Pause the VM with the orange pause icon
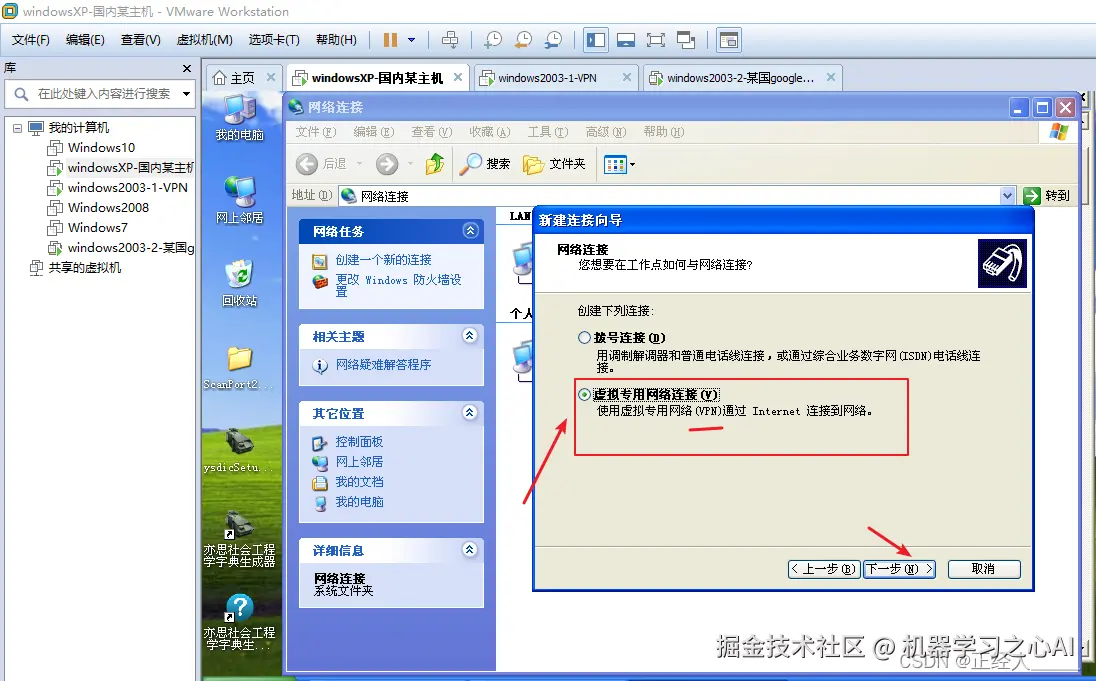The width and height of the screenshot is (1096, 681). click(x=390, y=40)
